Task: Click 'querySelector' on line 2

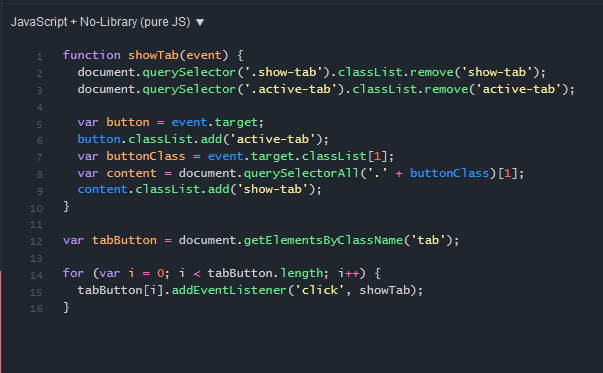Action: pos(189,72)
